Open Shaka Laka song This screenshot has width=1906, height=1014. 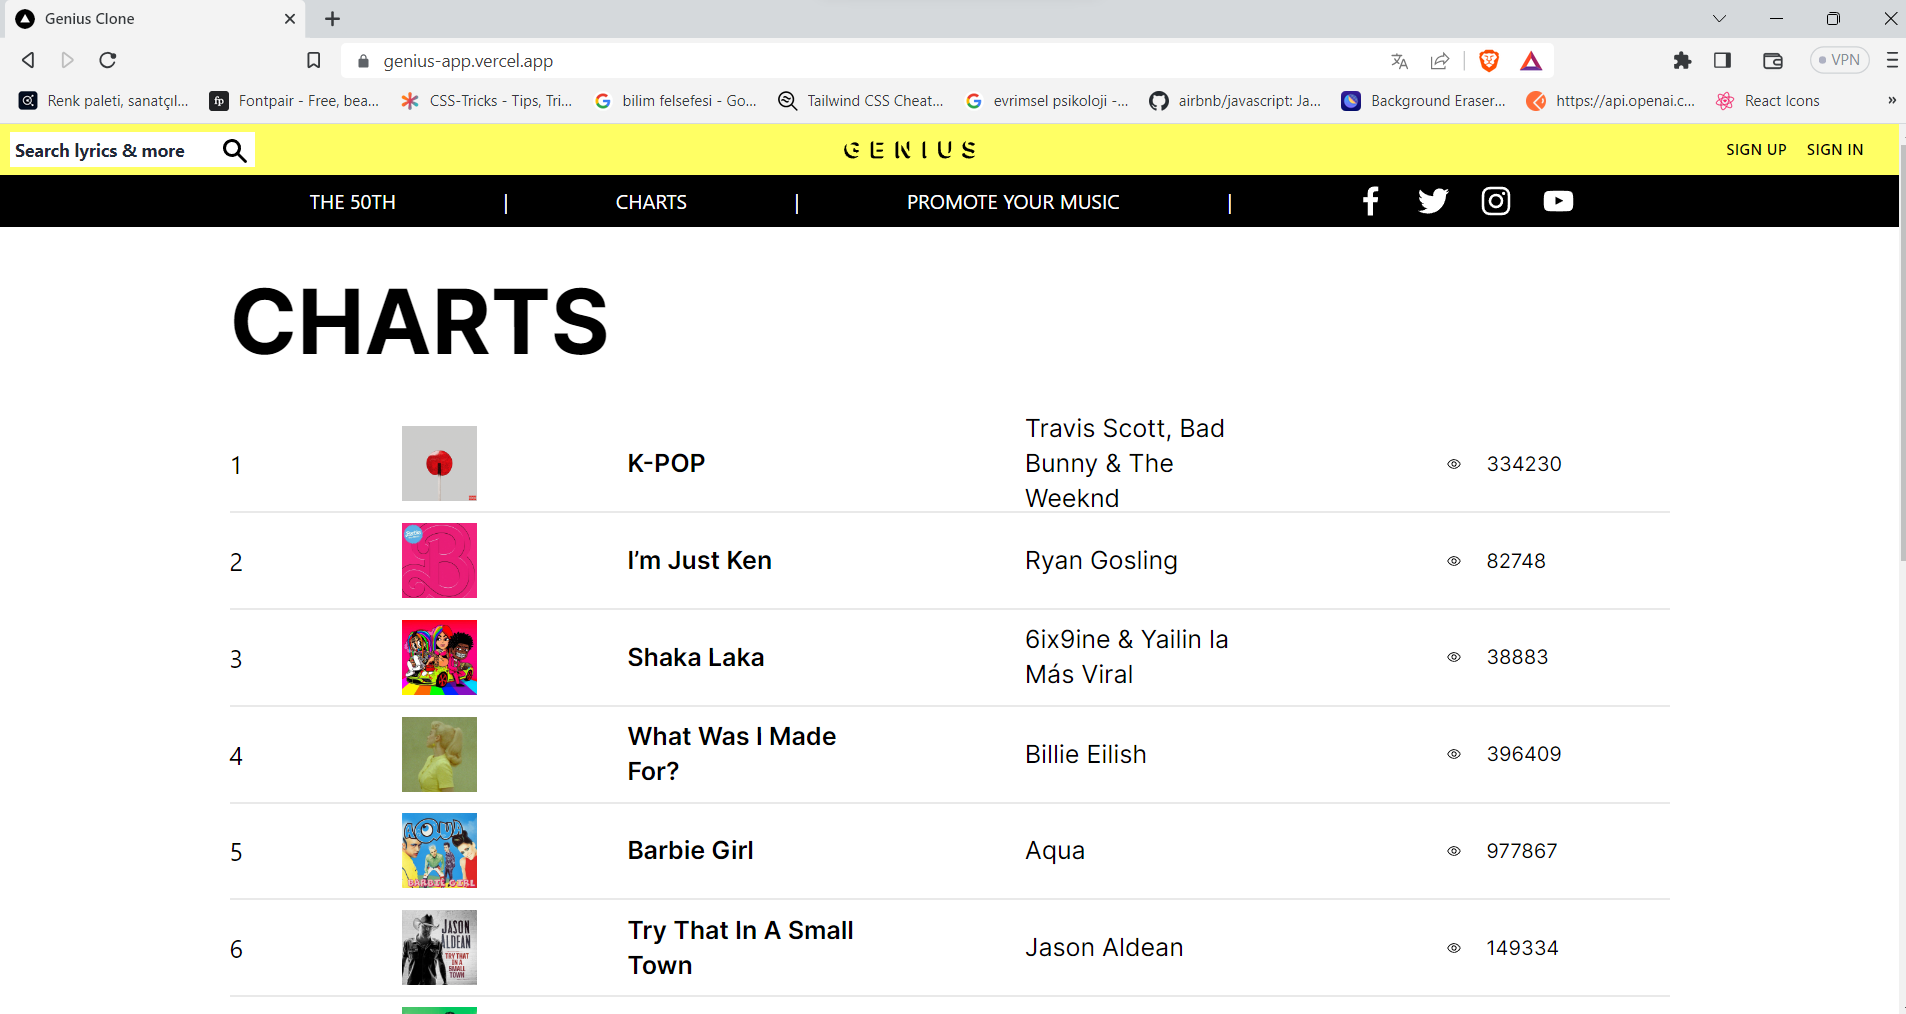pos(696,657)
